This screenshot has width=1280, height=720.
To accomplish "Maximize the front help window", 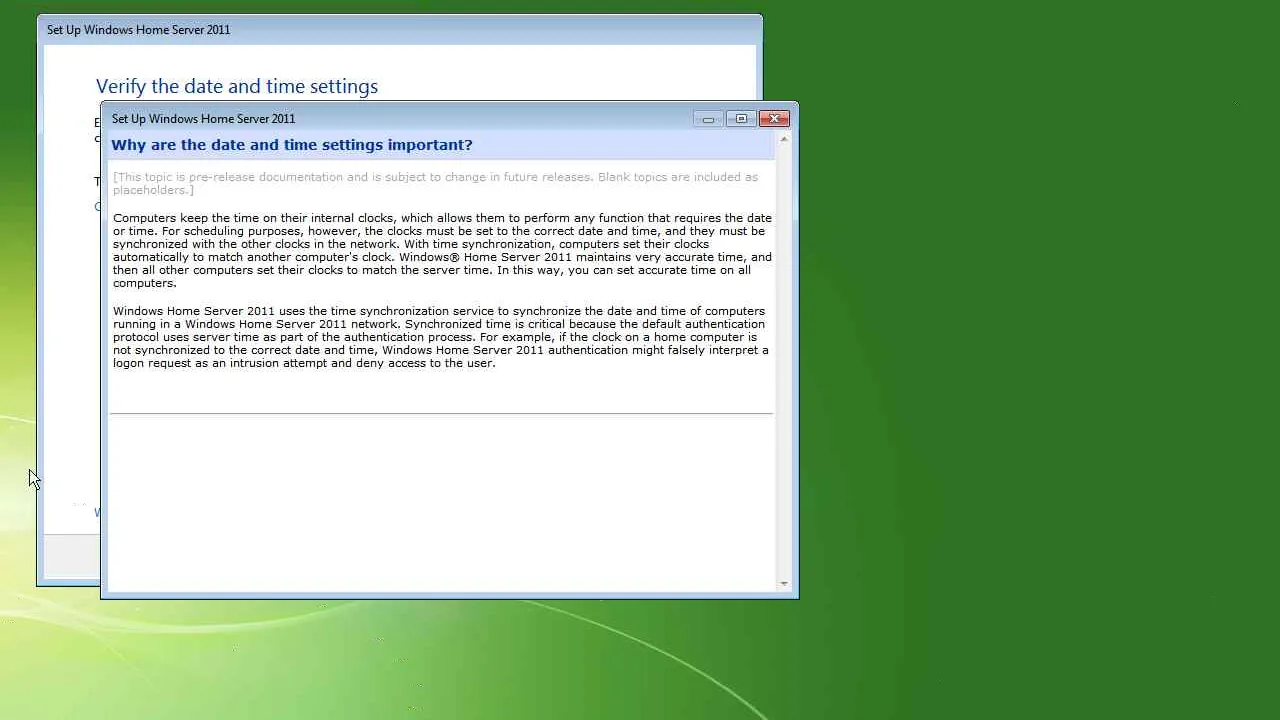I will tap(741, 119).
